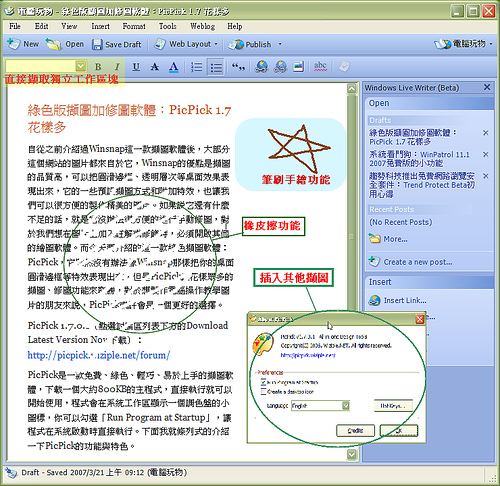Toggle numbered list
500x486 pixels.
coord(196,67)
